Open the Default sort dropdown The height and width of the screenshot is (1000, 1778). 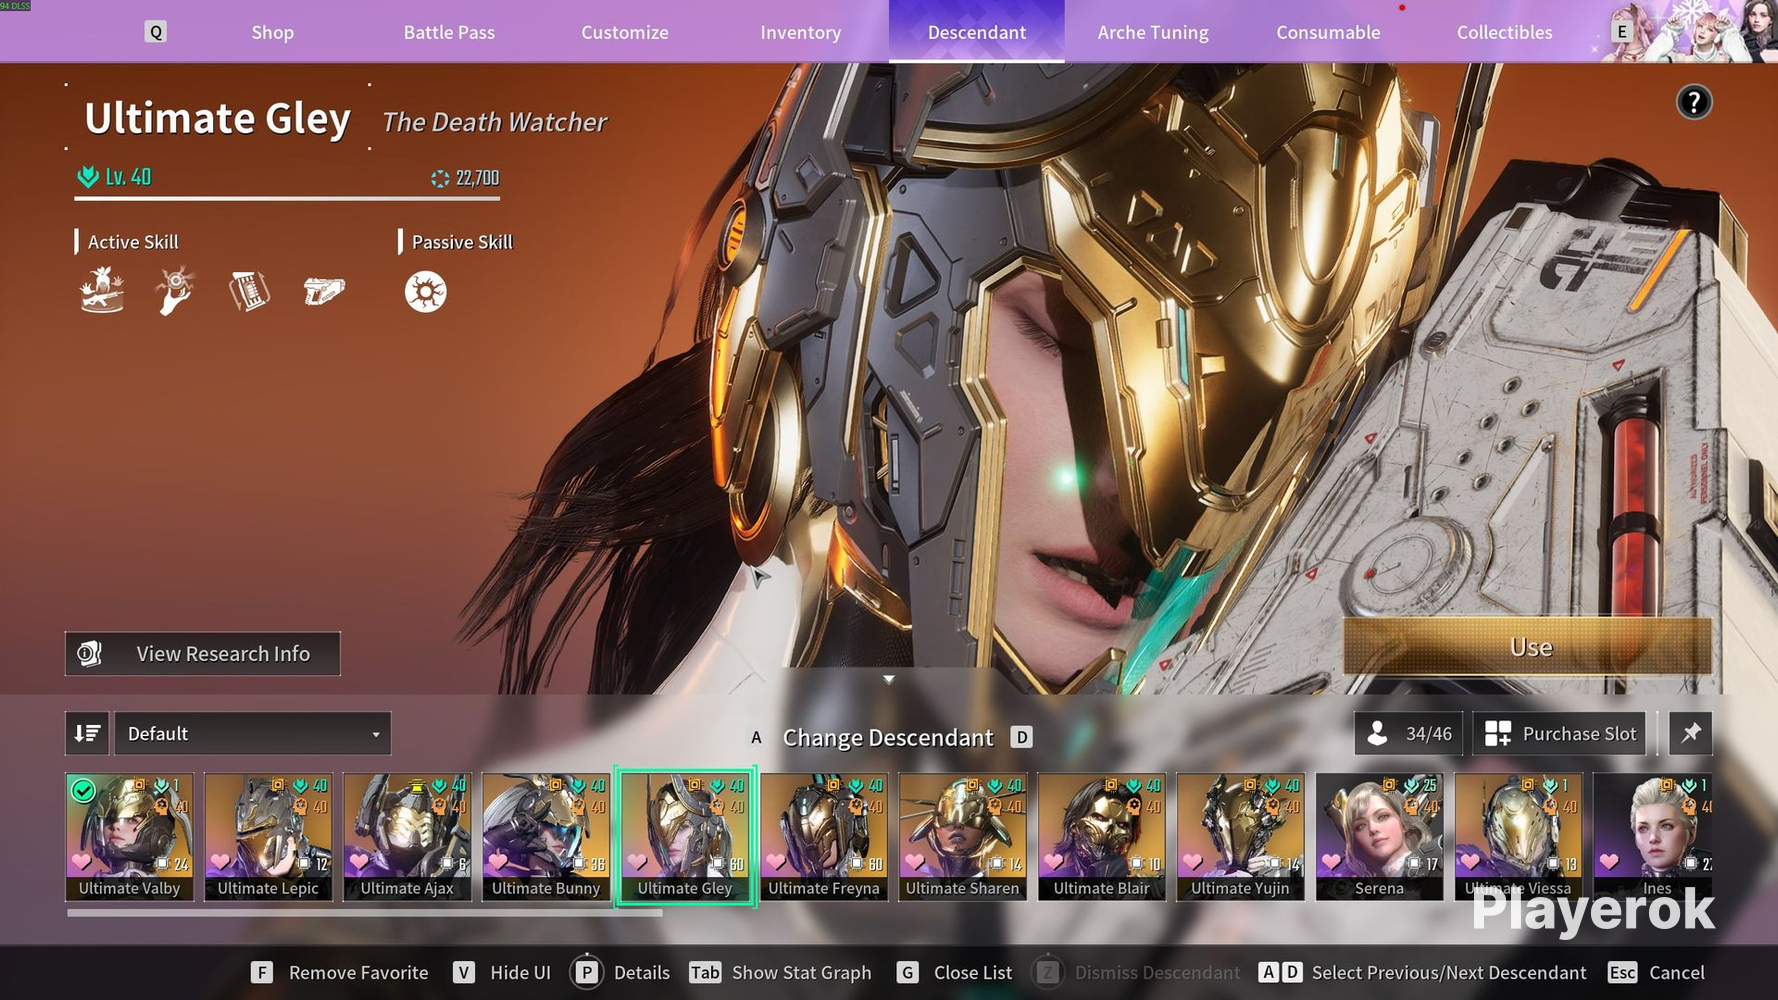point(253,734)
